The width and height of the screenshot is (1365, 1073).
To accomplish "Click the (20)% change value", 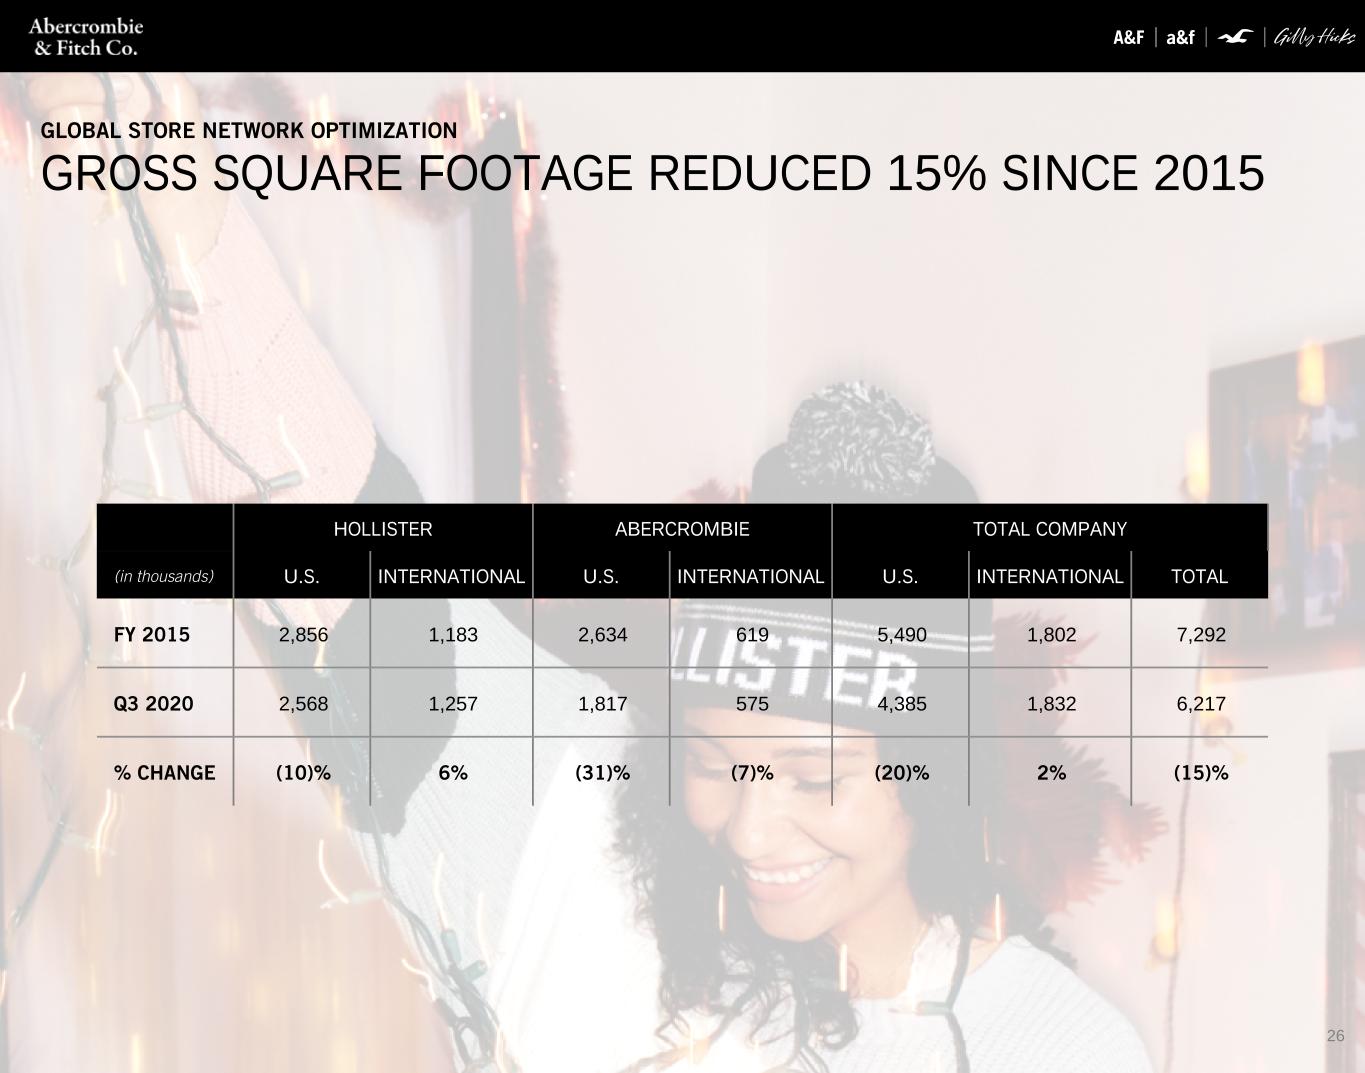I will click(x=902, y=773).
